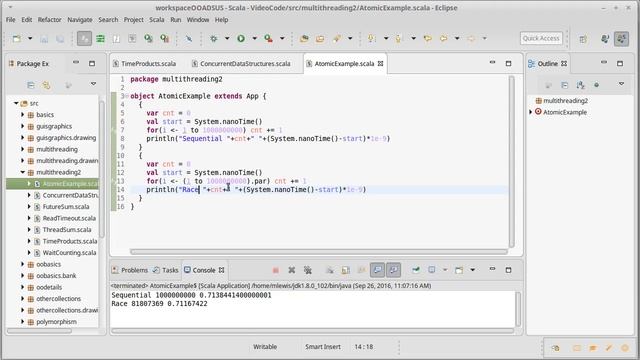Collapse the src folder in Package Explorer
Viewport: 640px width, 360px height.
coord(16,103)
